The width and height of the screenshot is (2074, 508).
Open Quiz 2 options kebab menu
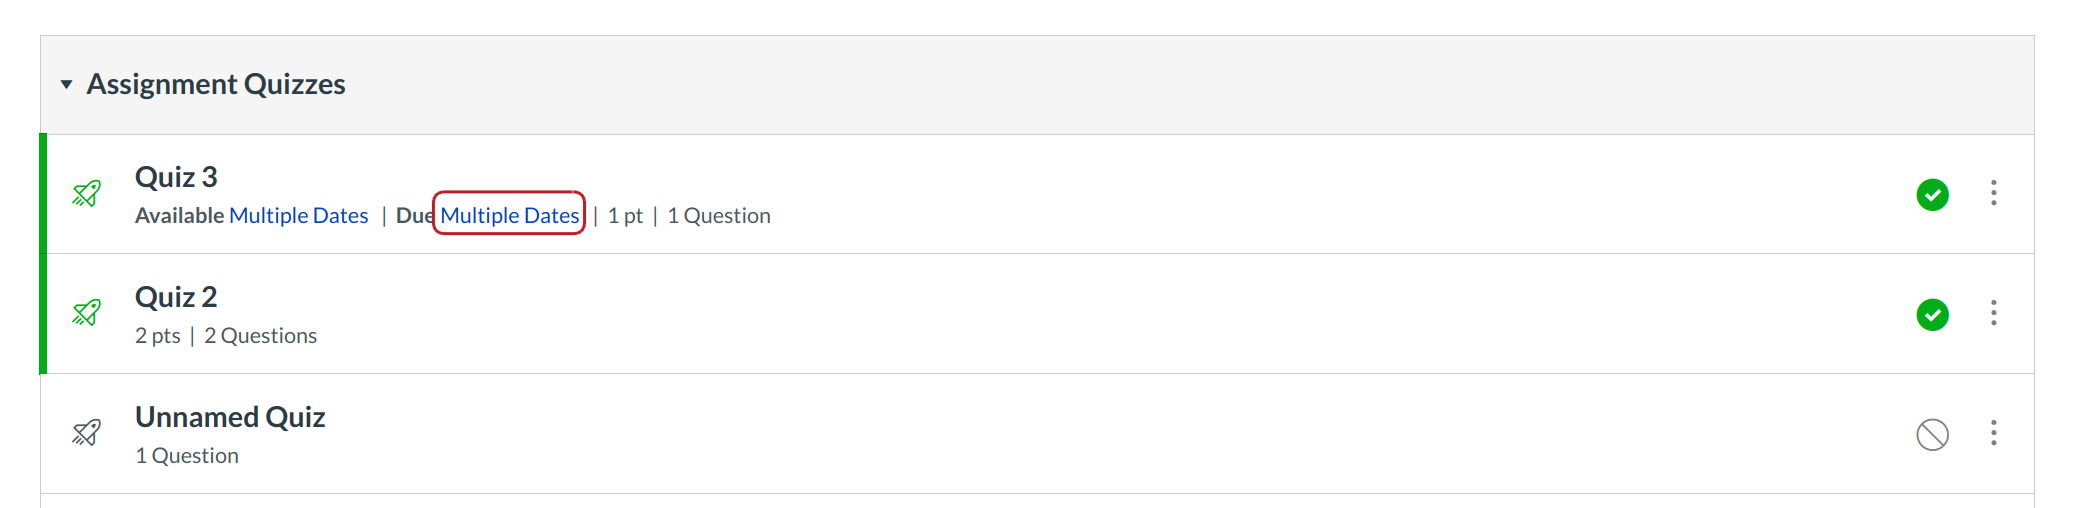pos(1993,313)
